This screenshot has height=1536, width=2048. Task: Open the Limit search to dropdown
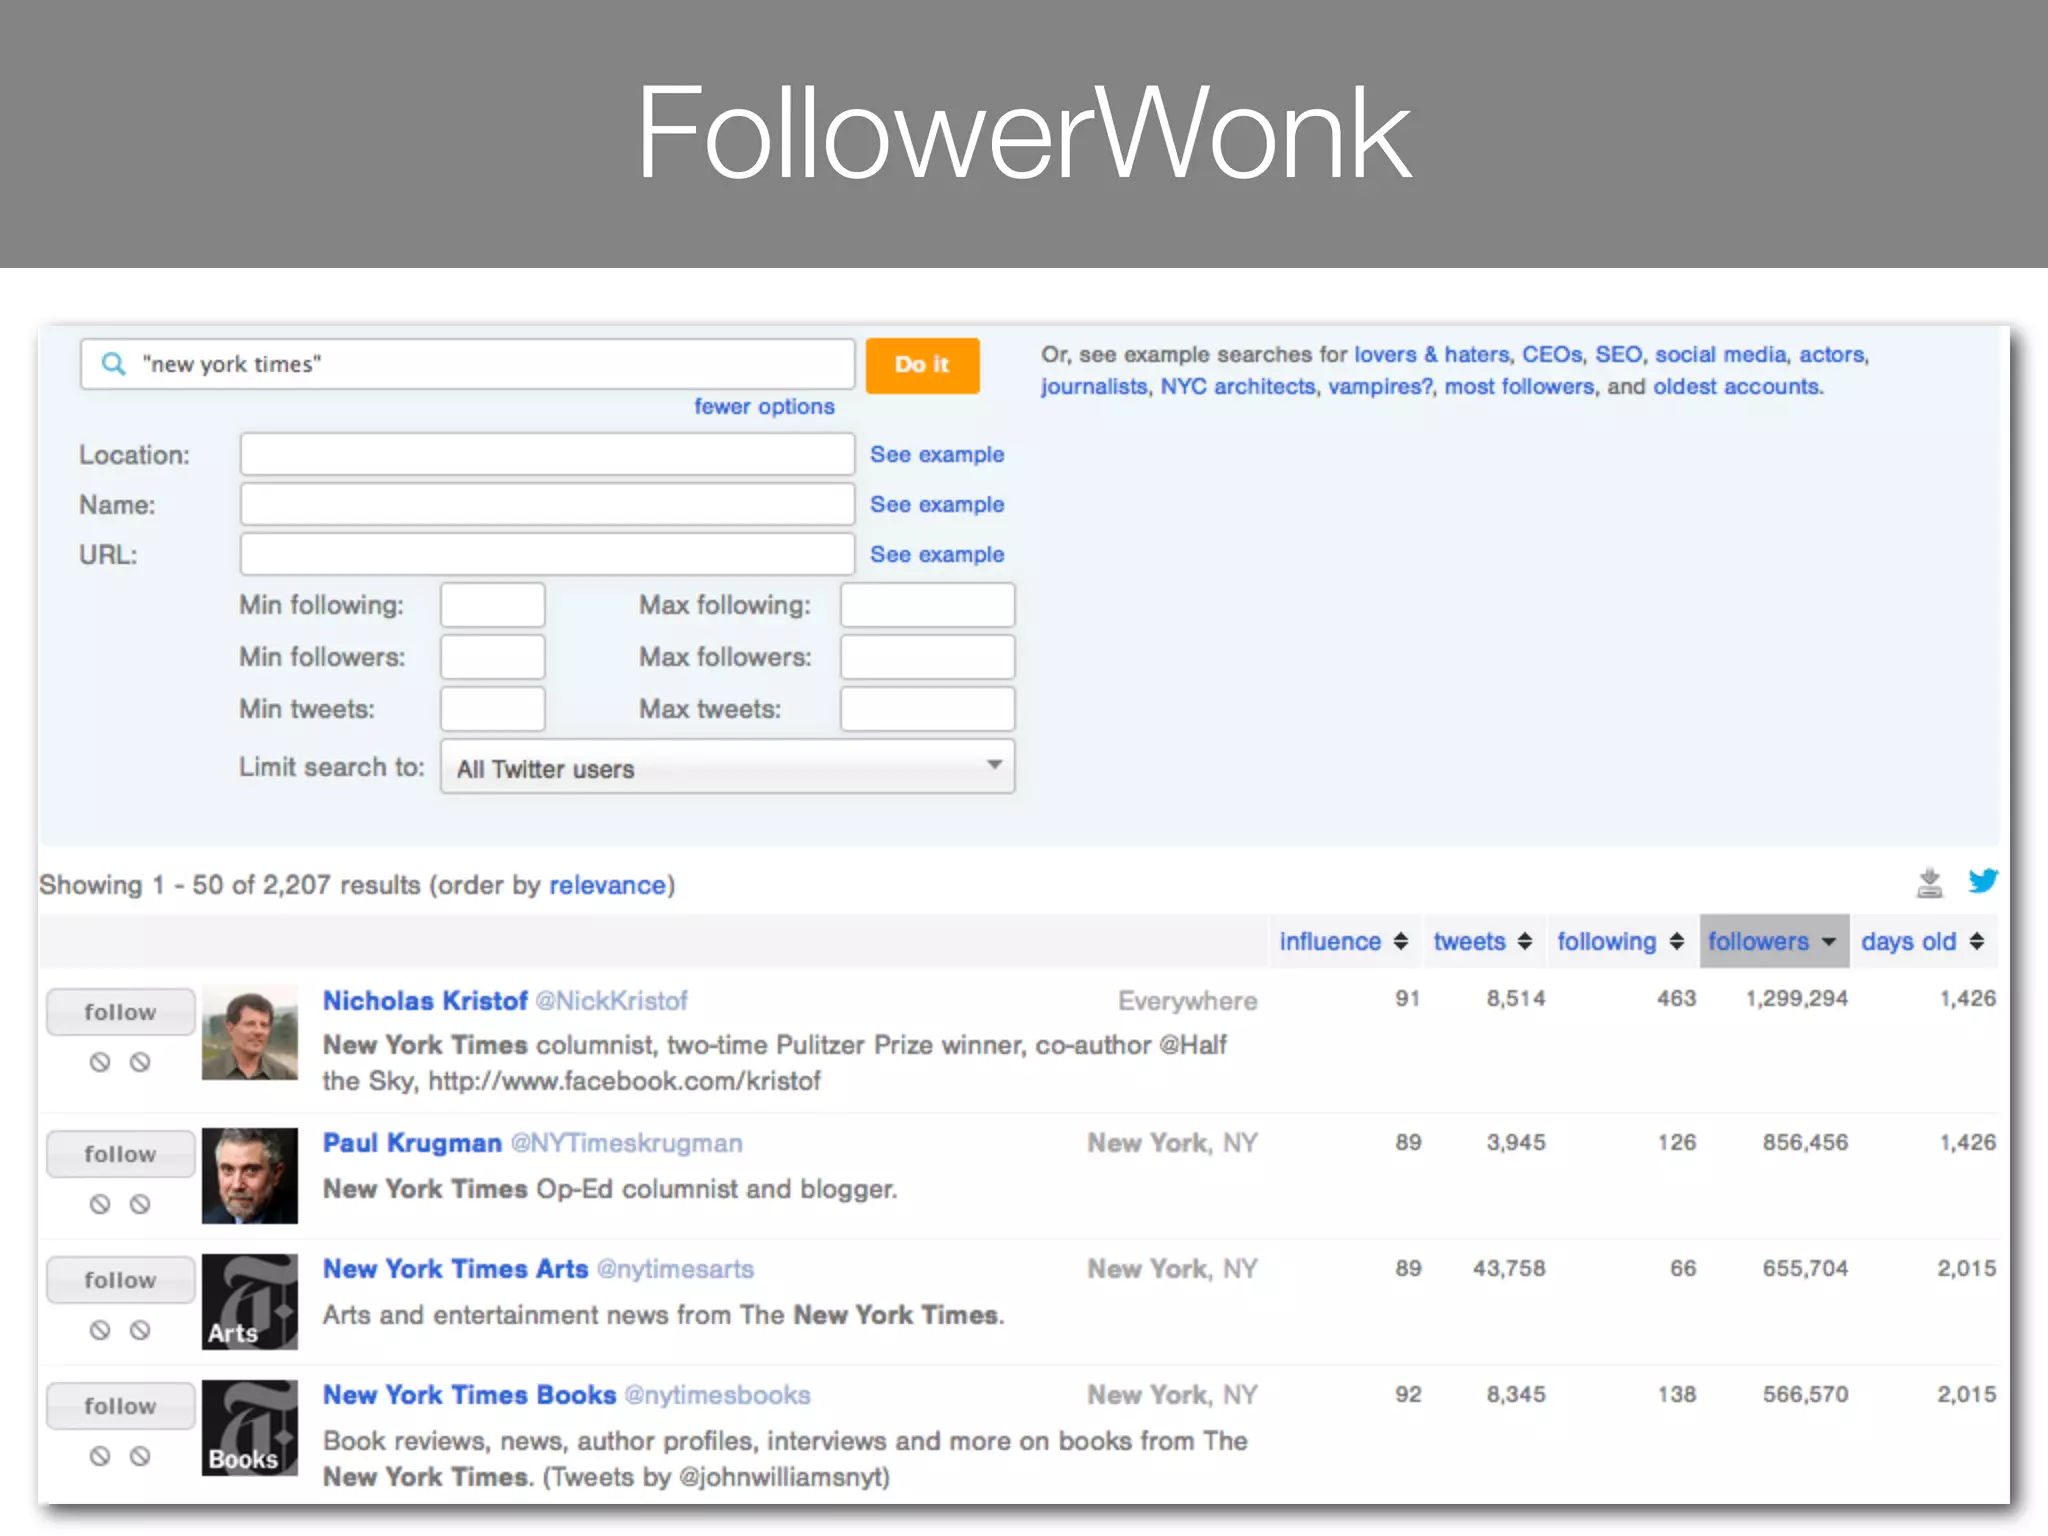point(728,767)
